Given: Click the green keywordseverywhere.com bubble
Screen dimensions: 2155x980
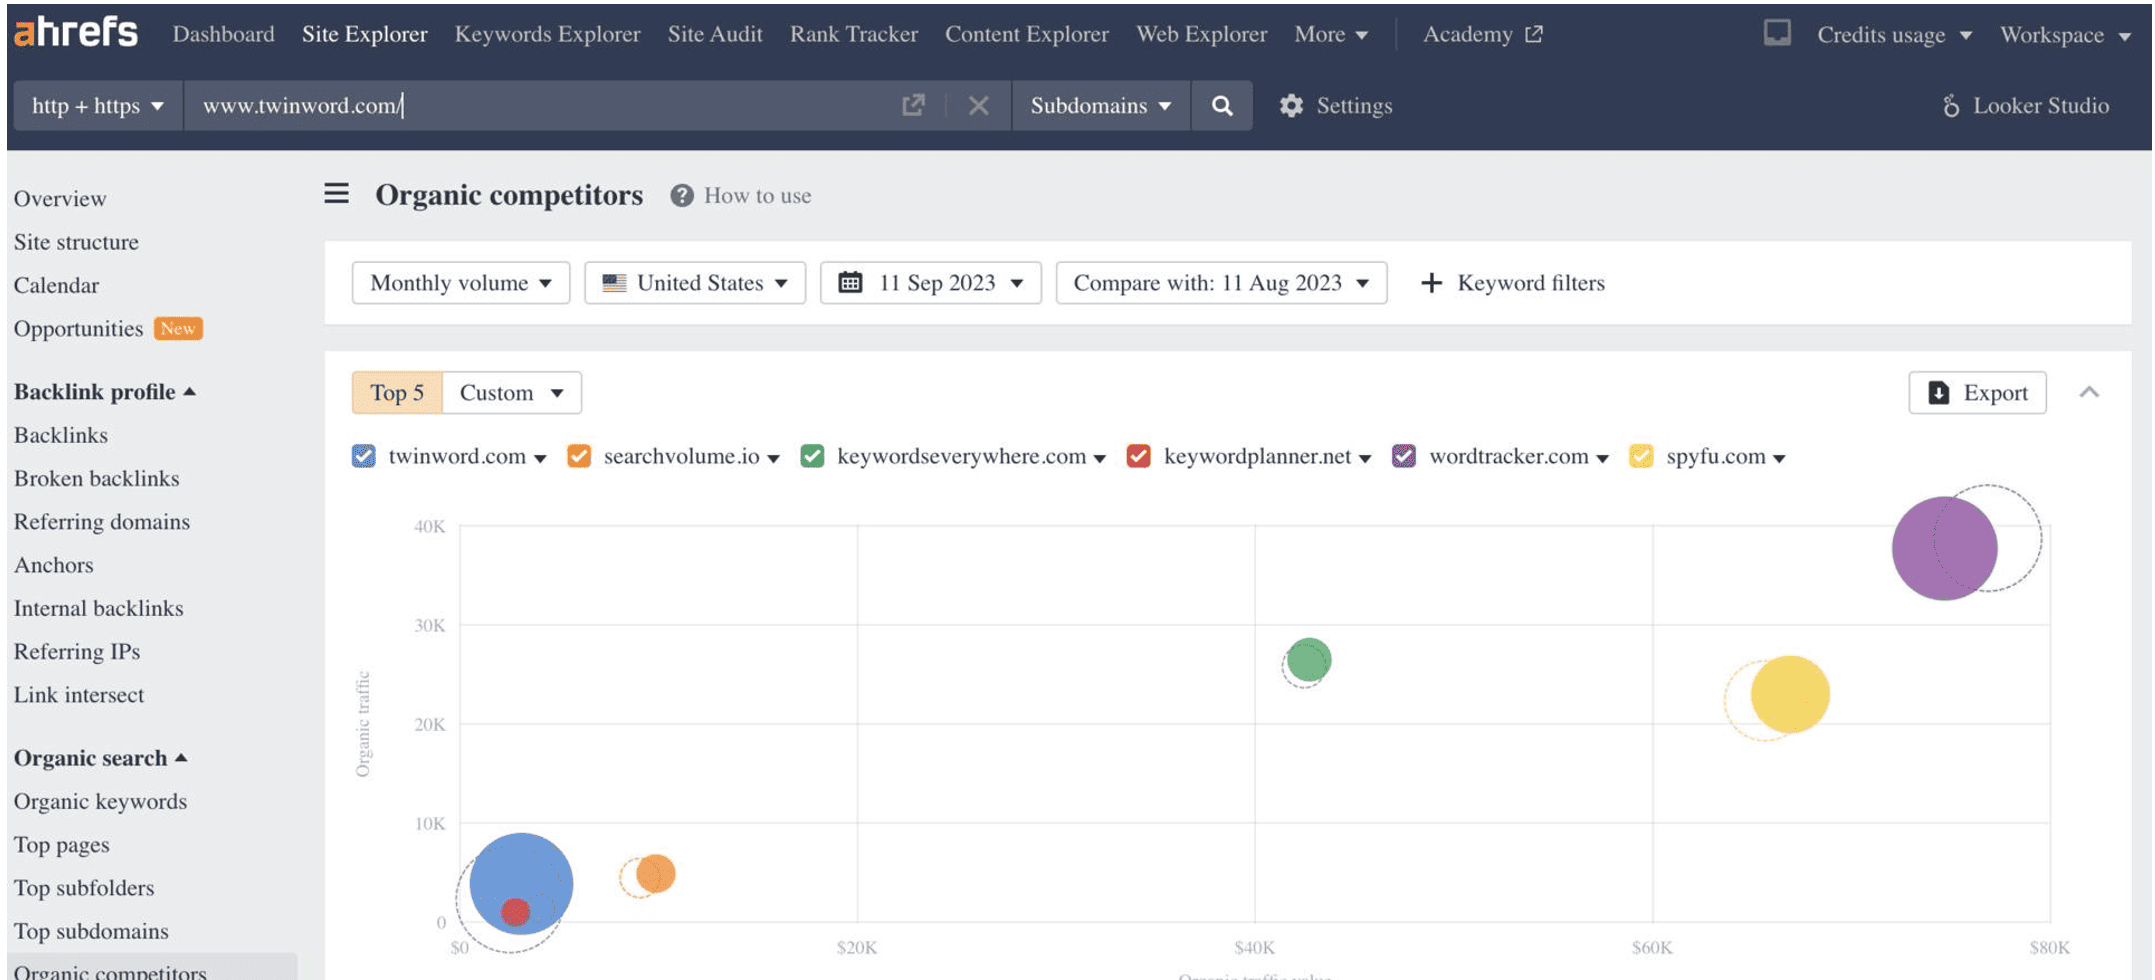Looking at the screenshot, I should coord(1309,660).
